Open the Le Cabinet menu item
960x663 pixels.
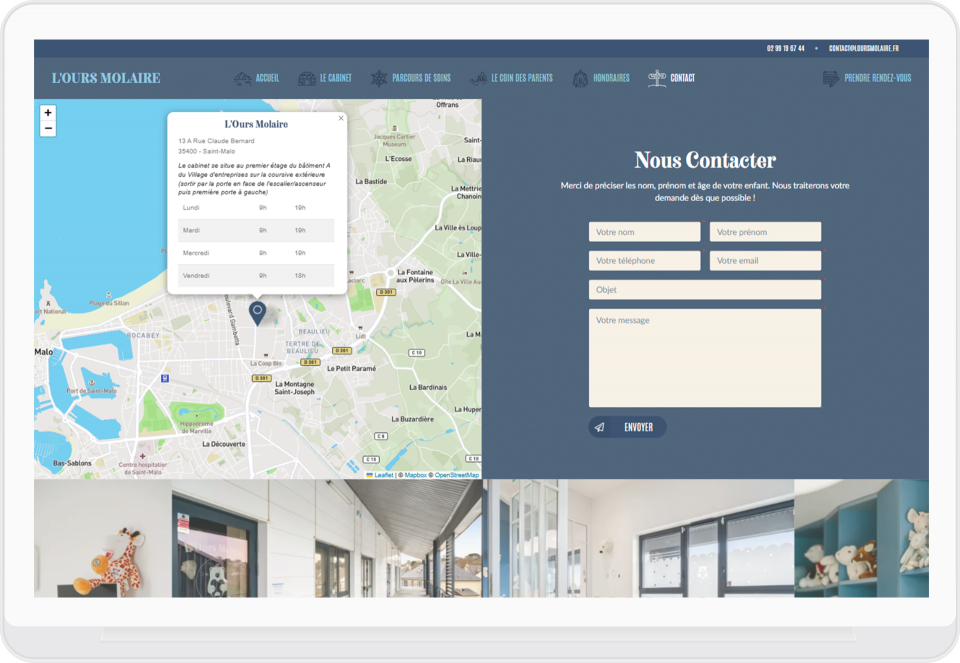336,78
